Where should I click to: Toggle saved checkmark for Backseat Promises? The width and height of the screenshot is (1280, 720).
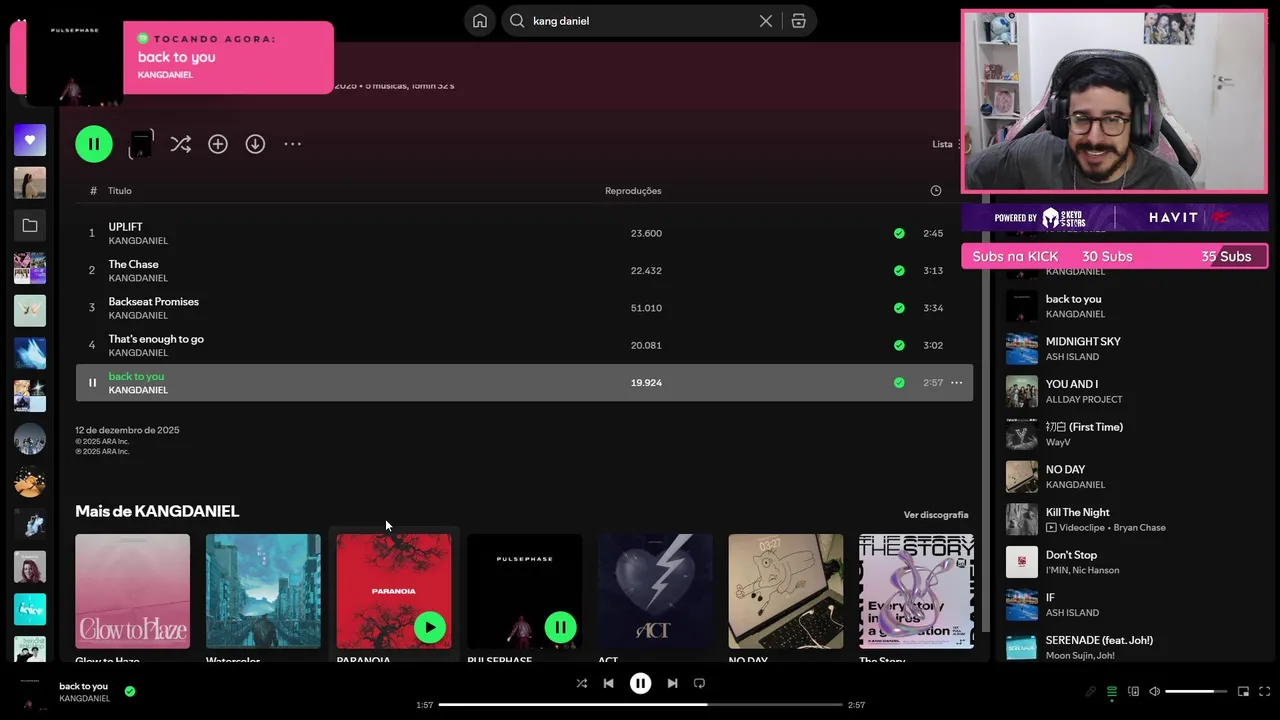coord(899,308)
